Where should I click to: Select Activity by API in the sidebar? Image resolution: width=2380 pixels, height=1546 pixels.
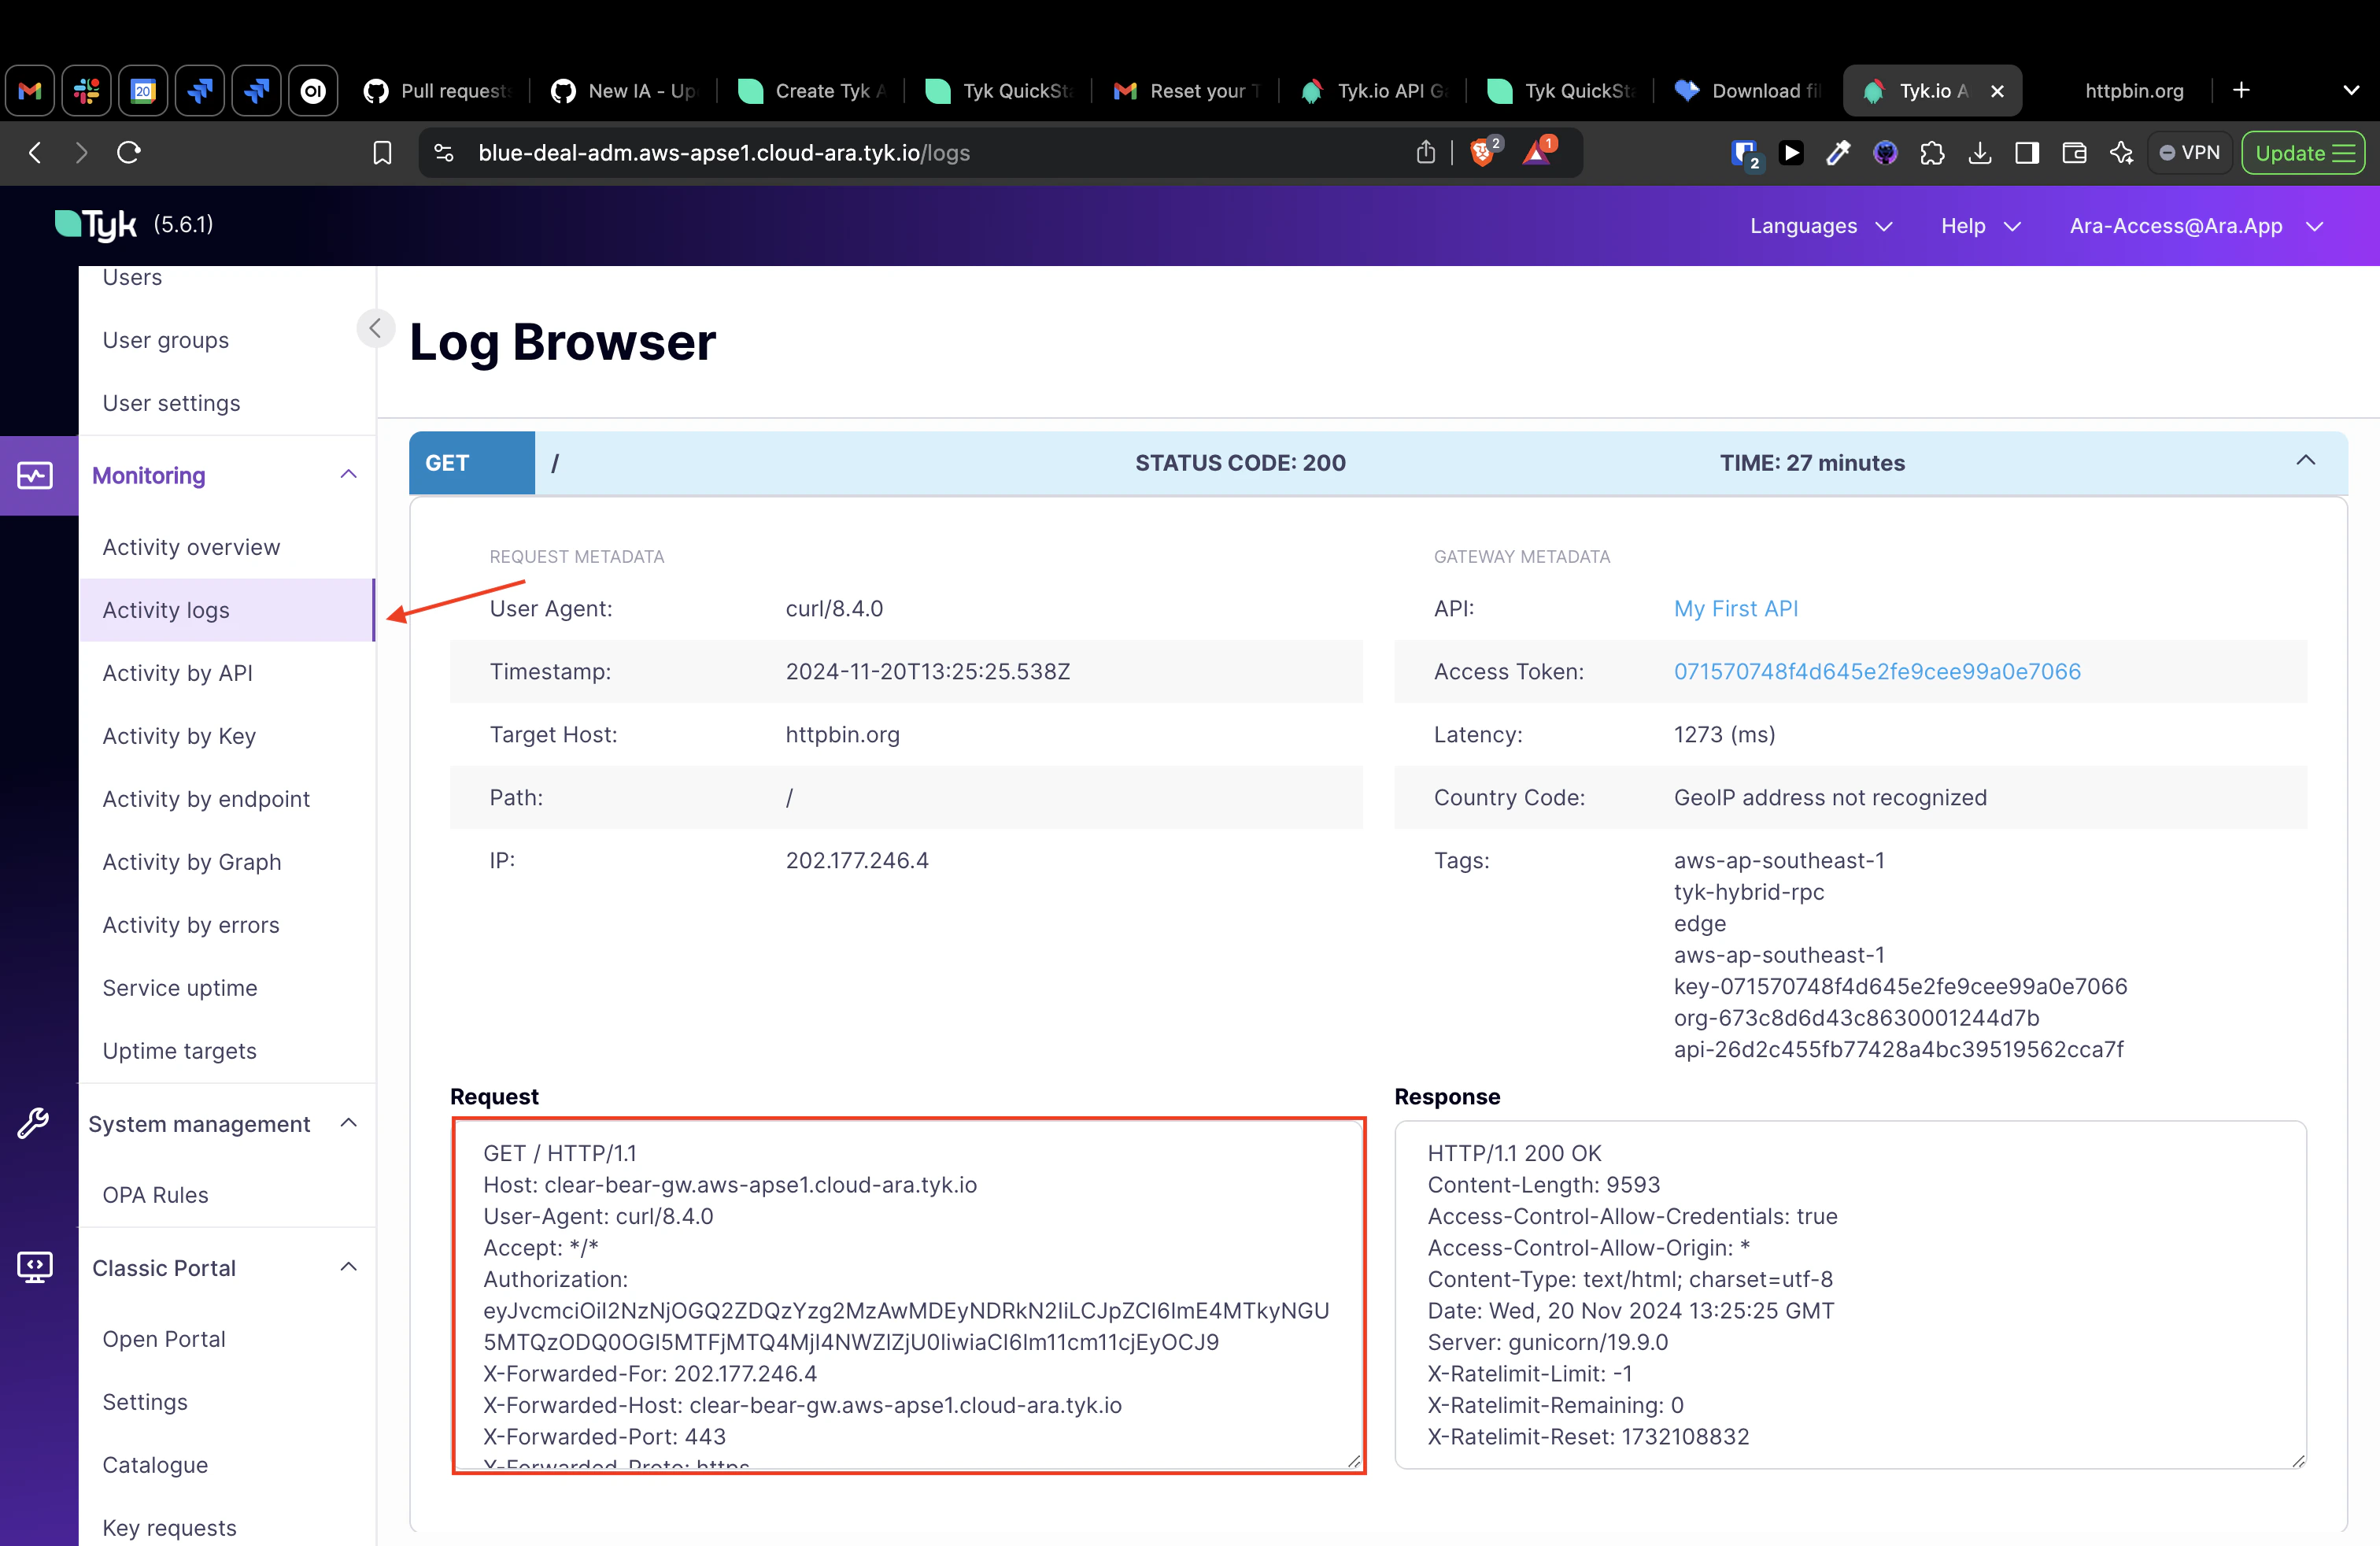(x=177, y=672)
